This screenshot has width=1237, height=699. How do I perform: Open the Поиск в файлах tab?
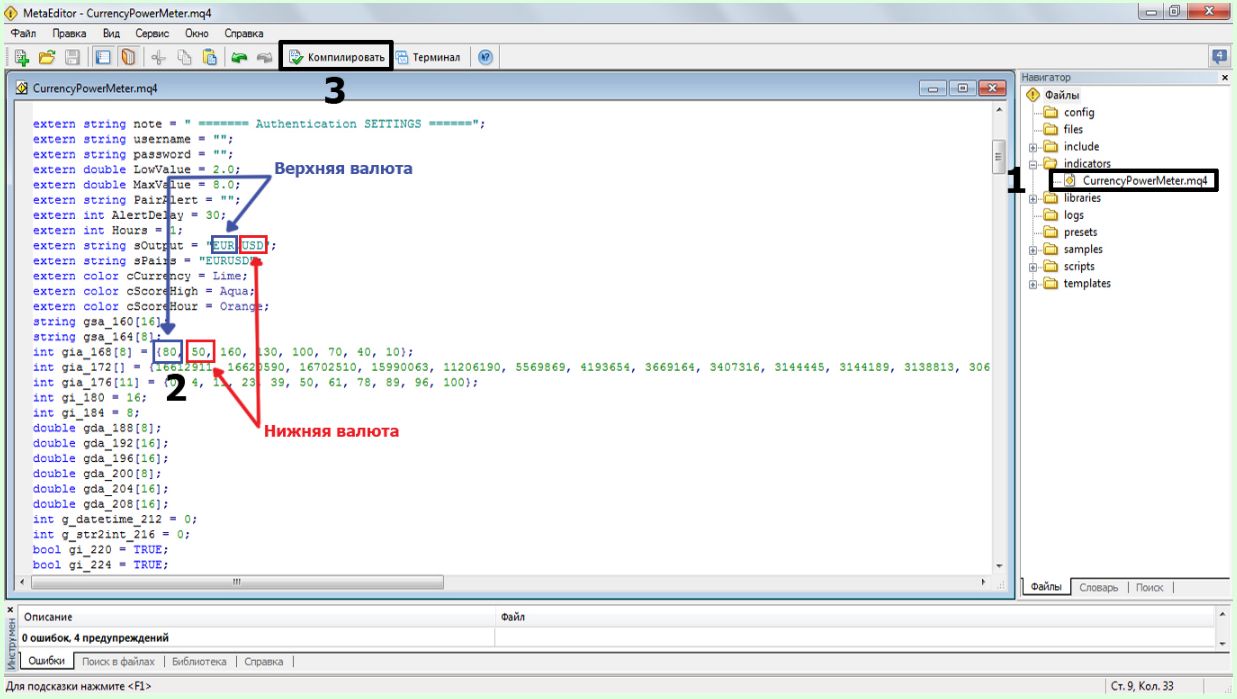click(x=118, y=661)
